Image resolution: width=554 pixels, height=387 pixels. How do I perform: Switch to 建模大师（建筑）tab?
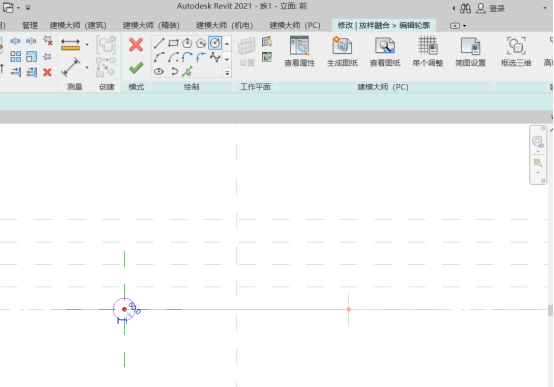(78, 25)
